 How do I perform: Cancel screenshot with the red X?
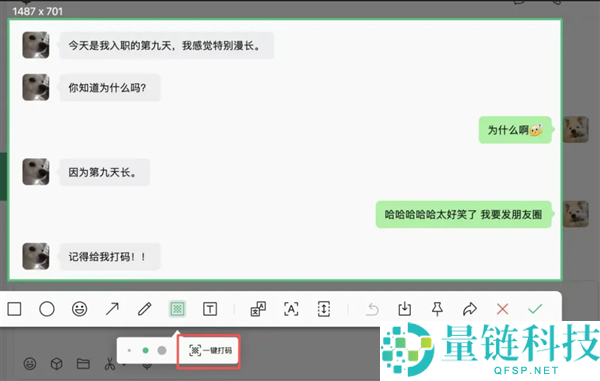502,309
